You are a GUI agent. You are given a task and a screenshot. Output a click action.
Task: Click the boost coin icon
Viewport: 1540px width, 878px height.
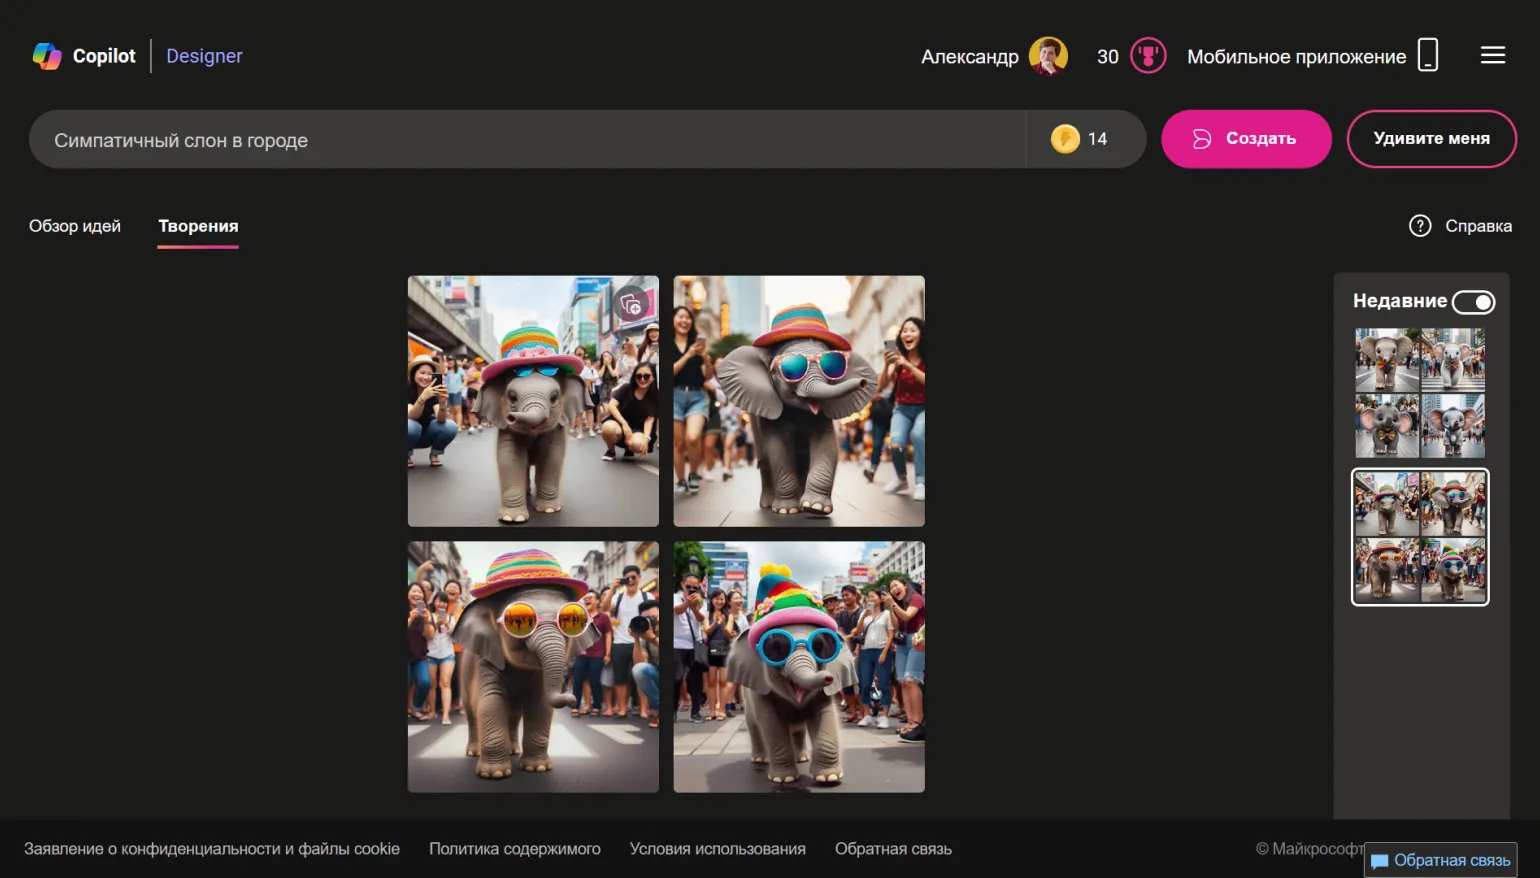[1065, 139]
